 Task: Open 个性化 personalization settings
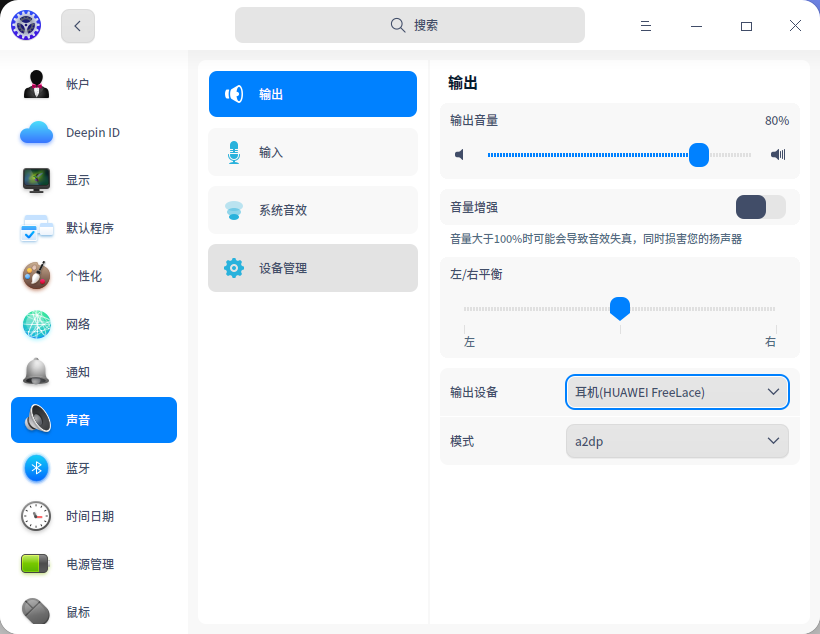point(93,276)
